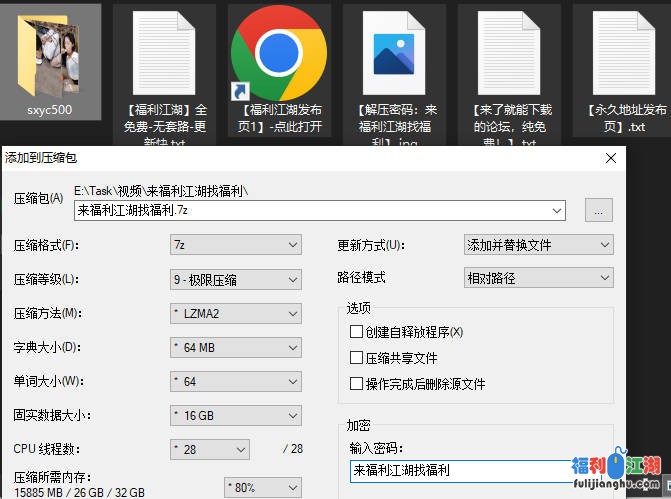Select the sxyc500 folder icon
671x499 pixels.
point(50,50)
